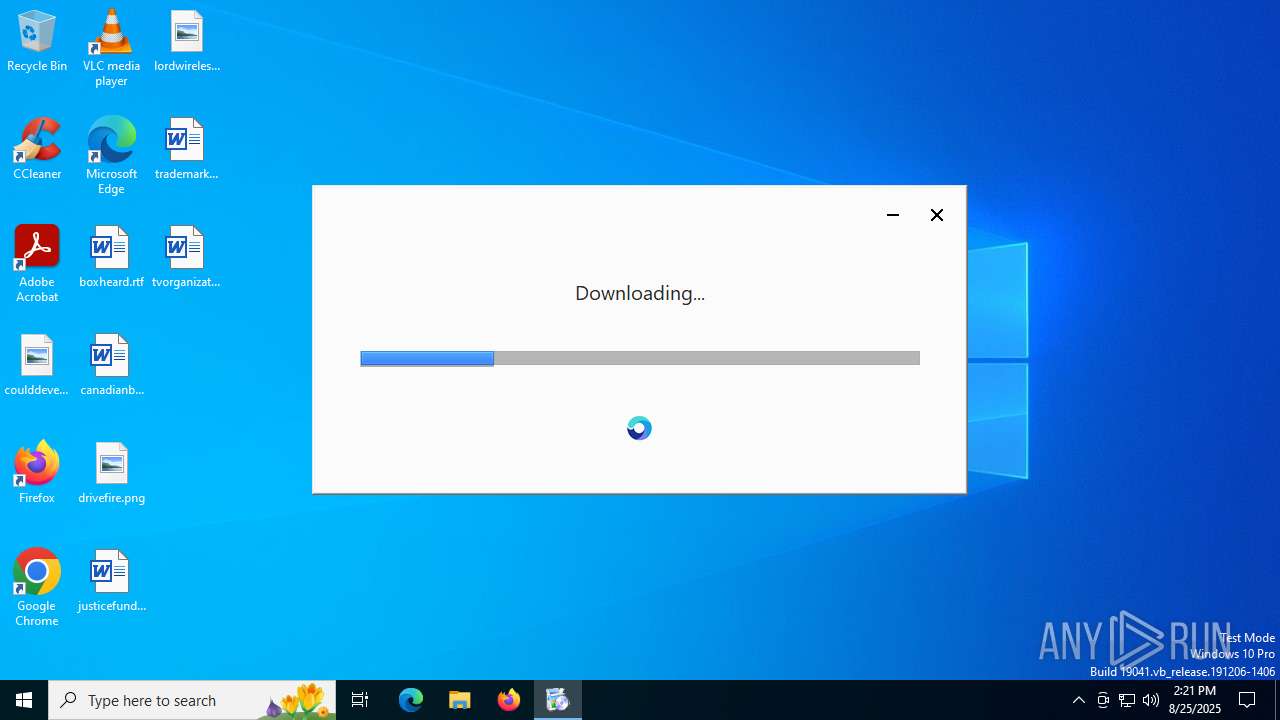This screenshot has width=1280, height=720.
Task: Open Adobe Acrobat desktop shortcut
Action: [37, 264]
